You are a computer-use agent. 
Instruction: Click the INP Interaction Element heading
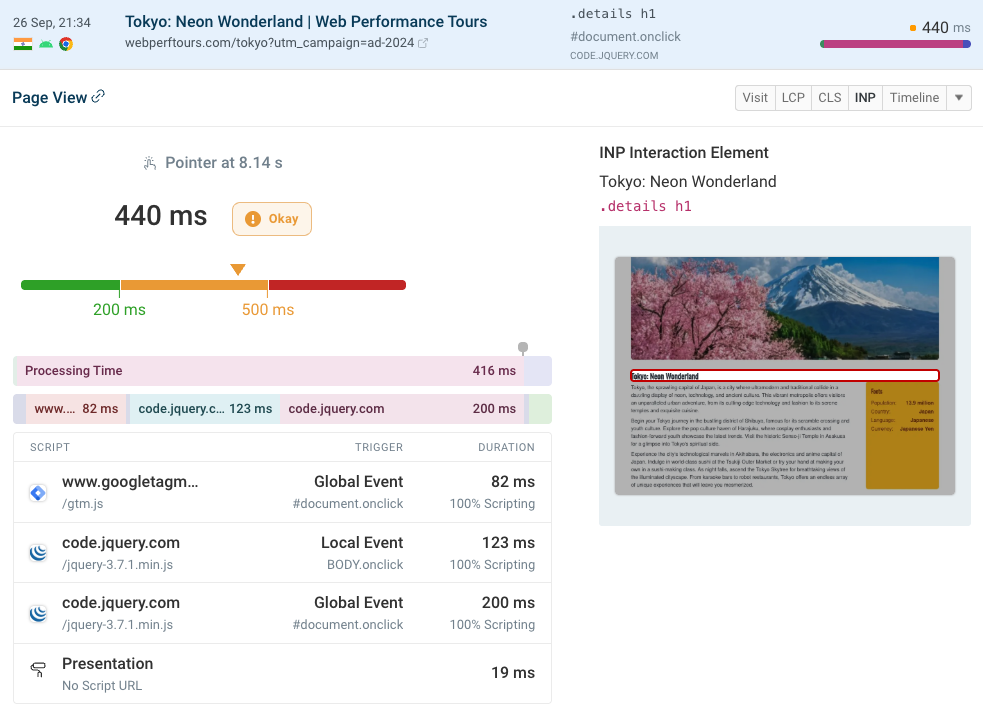(683, 153)
